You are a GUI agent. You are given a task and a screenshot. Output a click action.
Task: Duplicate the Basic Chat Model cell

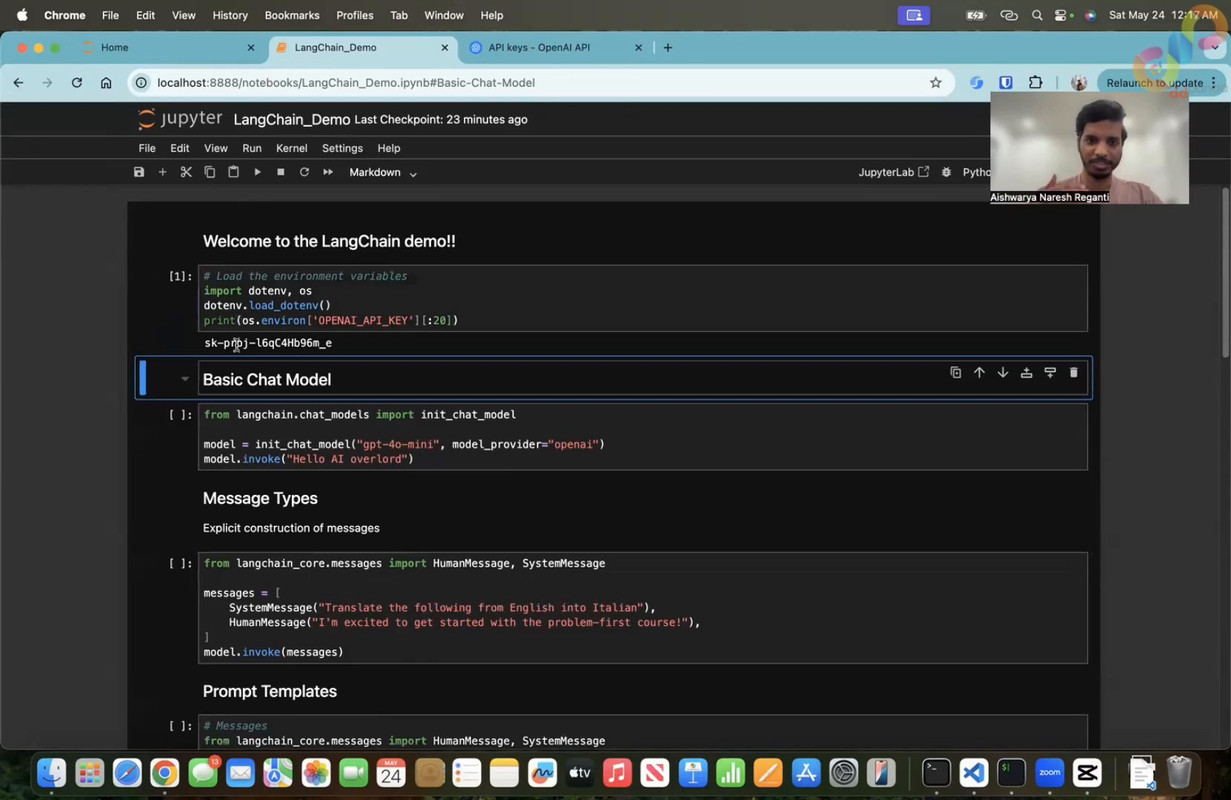[956, 373]
